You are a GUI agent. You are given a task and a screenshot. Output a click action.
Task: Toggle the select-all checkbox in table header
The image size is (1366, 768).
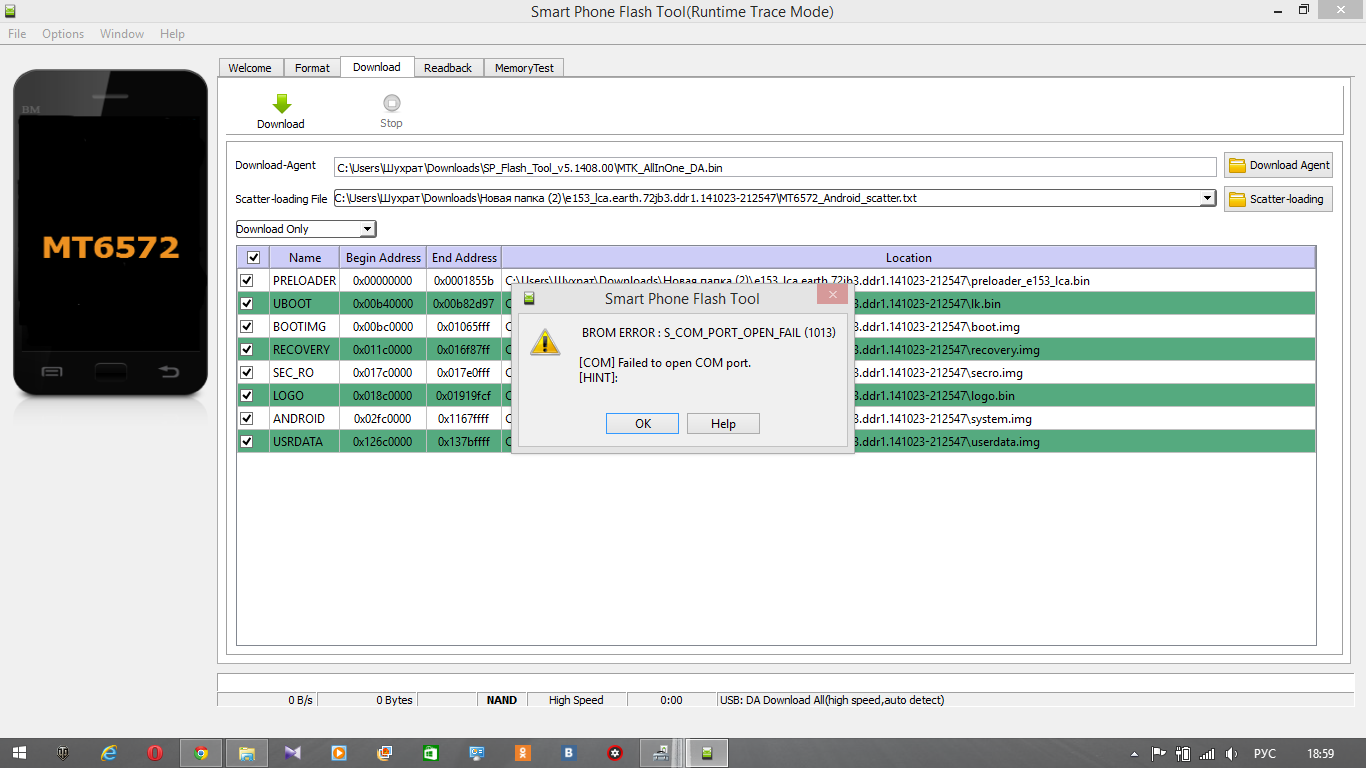(x=253, y=258)
